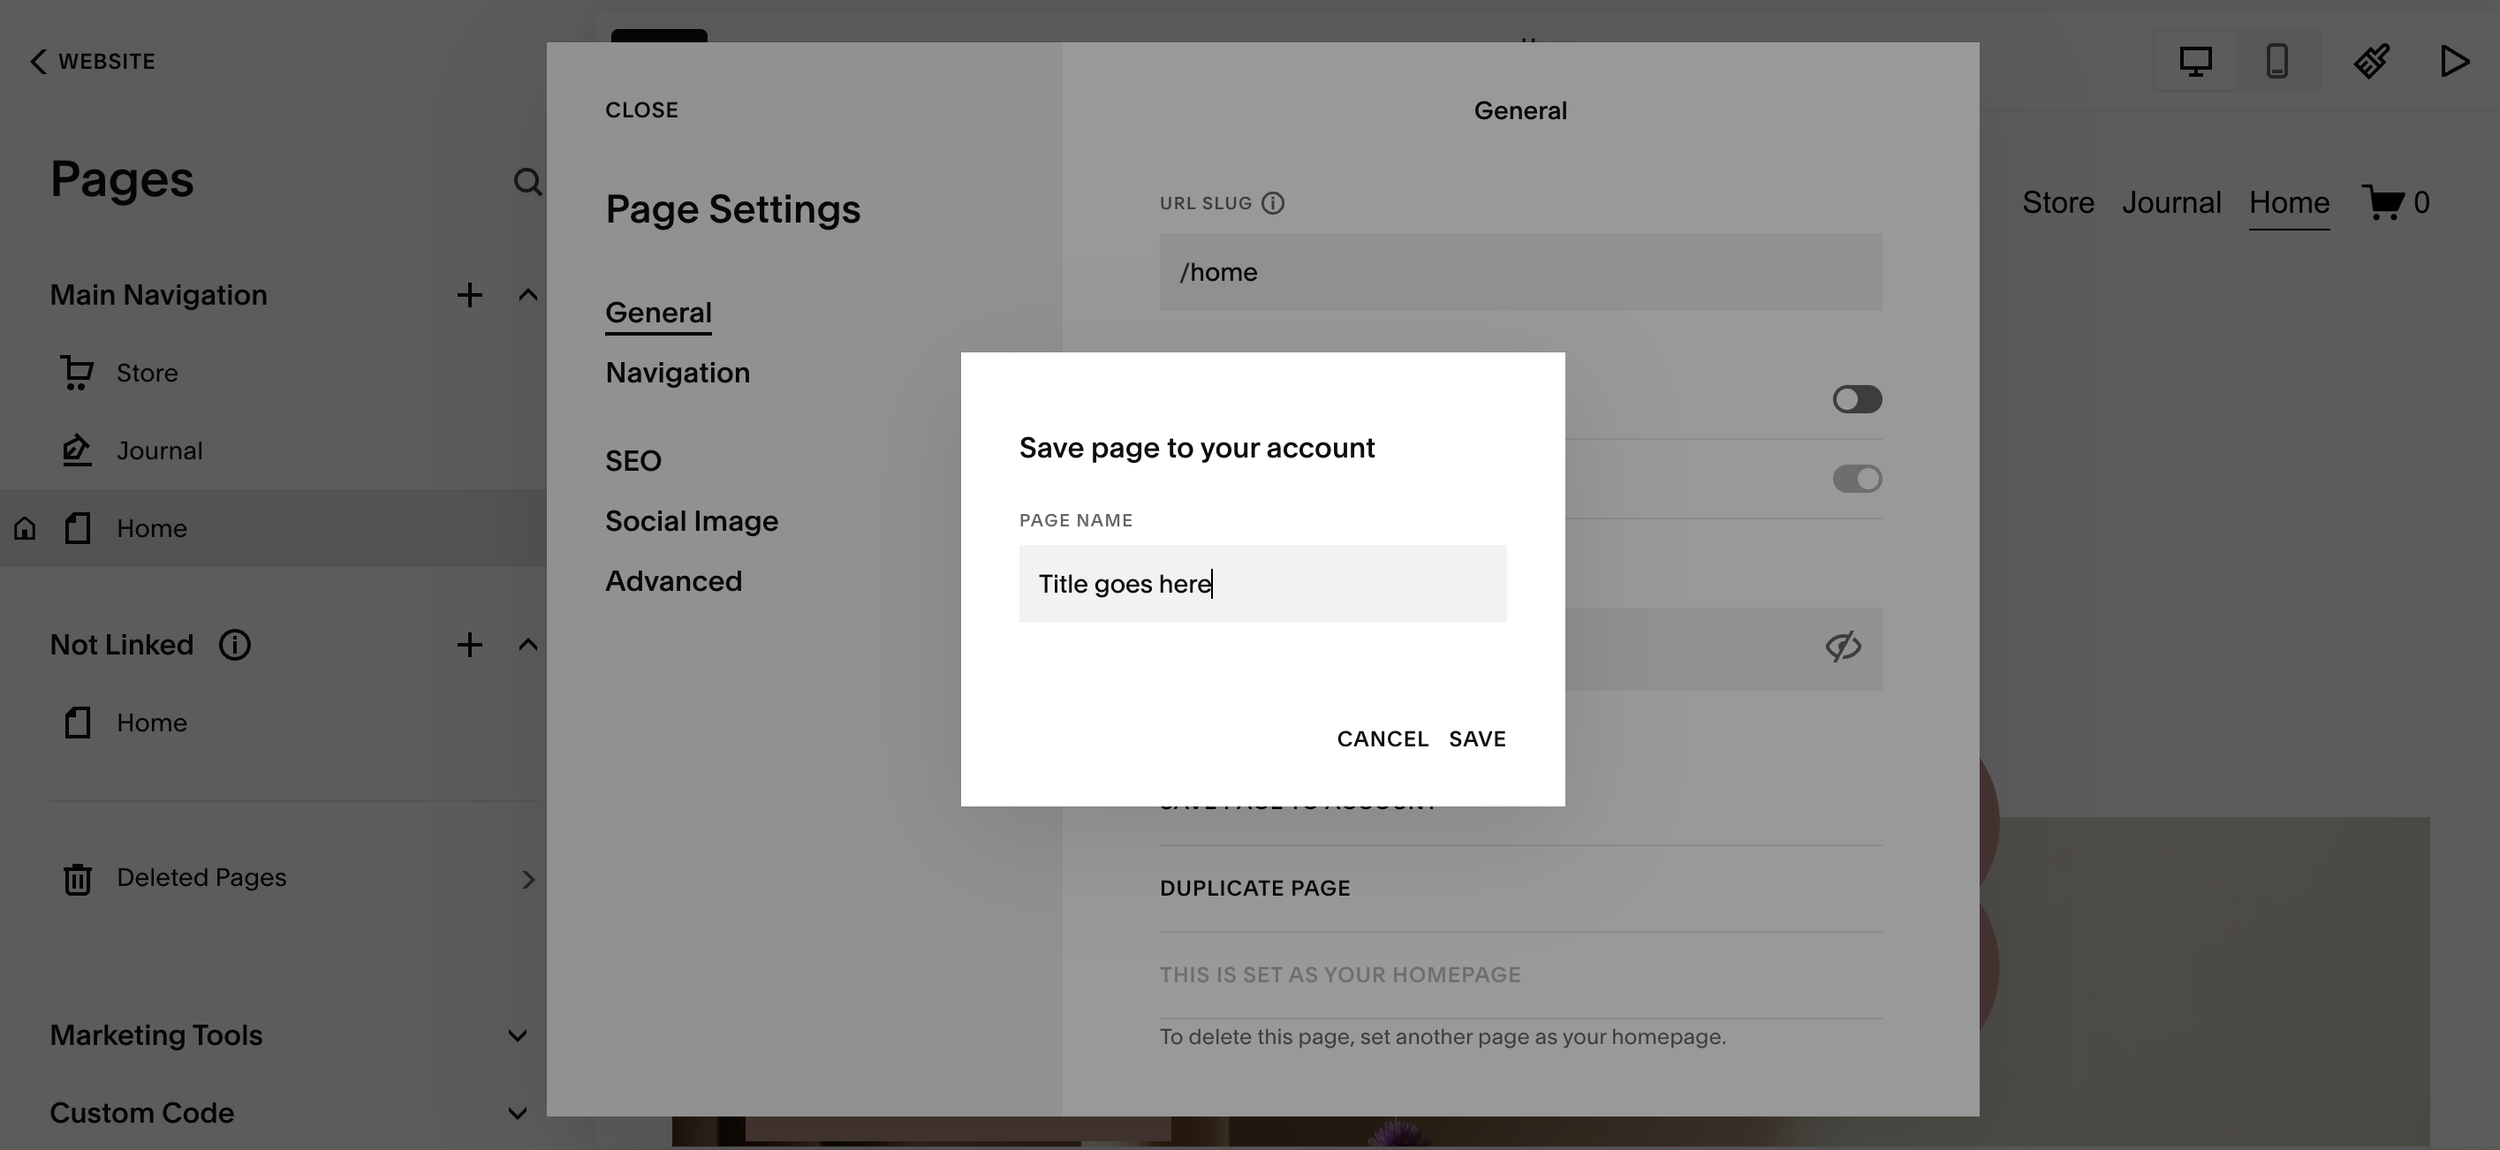Click the shopping cart showing 0 items
Image resolution: width=2500 pixels, height=1150 pixels.
(x=2396, y=202)
